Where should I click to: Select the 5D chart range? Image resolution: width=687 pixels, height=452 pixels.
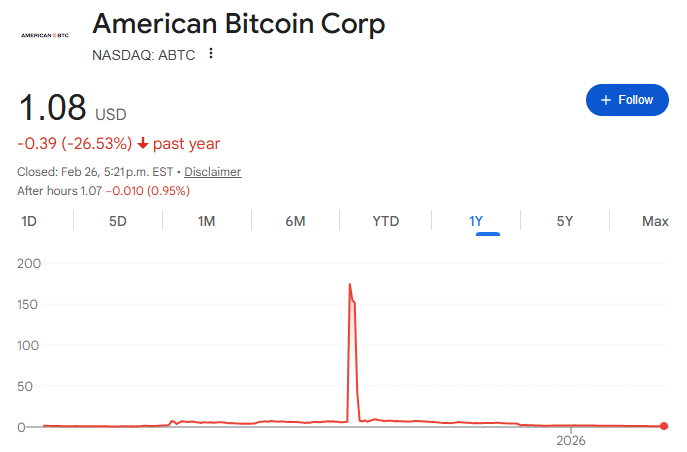(x=118, y=221)
